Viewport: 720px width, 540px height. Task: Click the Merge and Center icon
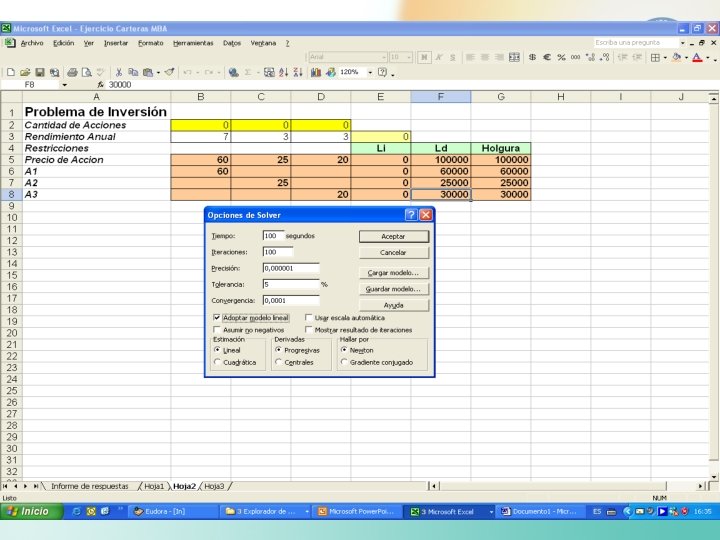point(515,57)
